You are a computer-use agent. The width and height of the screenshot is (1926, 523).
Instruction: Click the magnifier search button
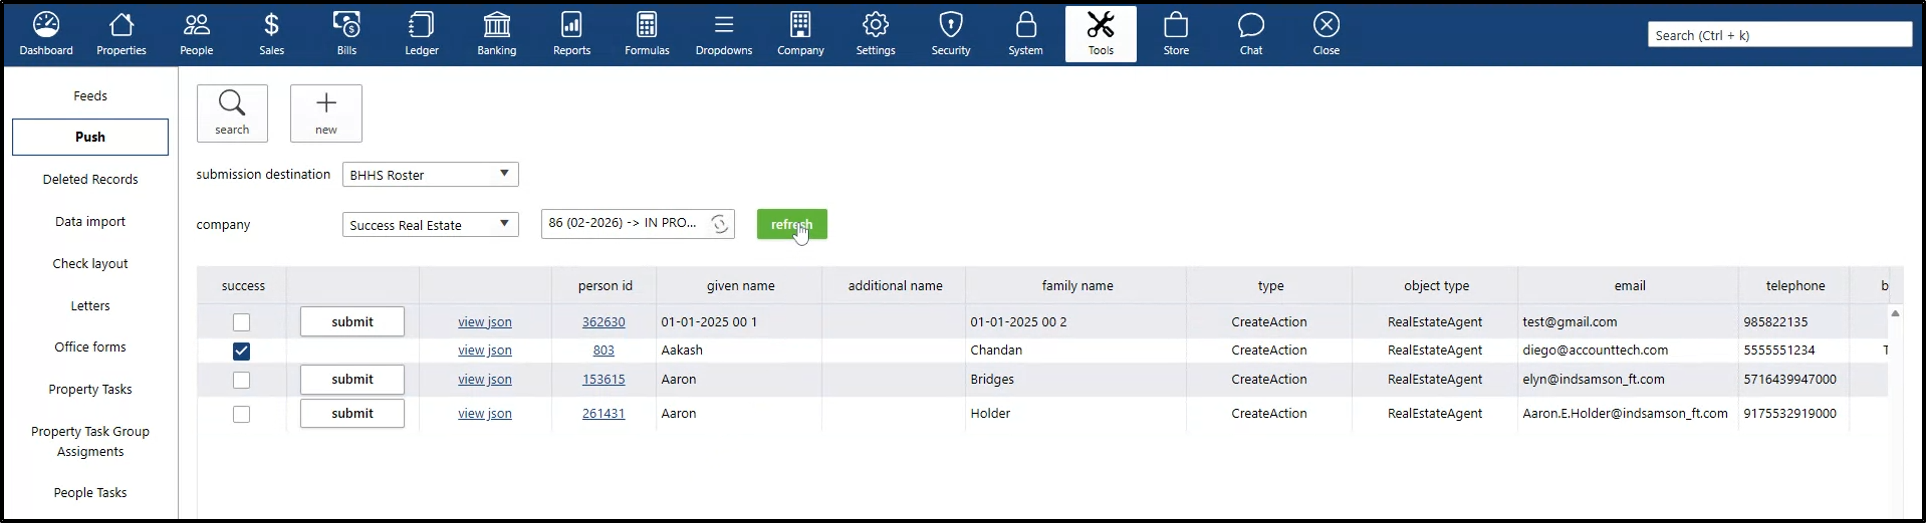pyautogui.click(x=232, y=113)
